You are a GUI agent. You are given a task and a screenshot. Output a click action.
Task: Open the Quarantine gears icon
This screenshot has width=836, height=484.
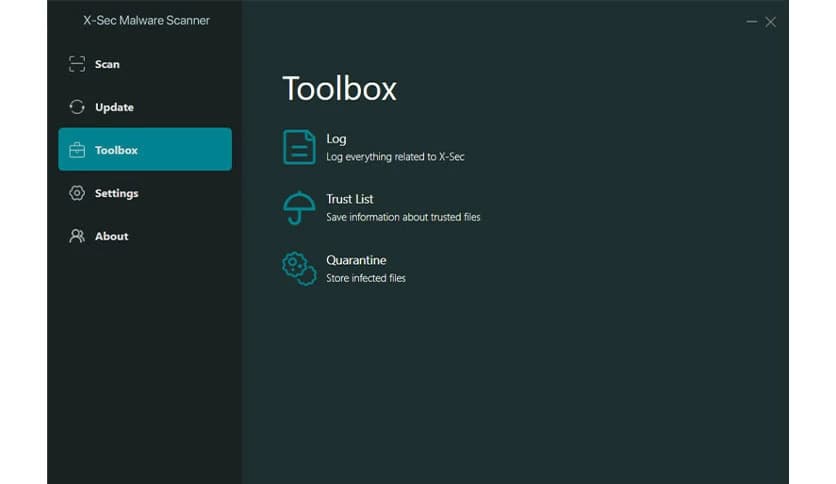coord(299,269)
